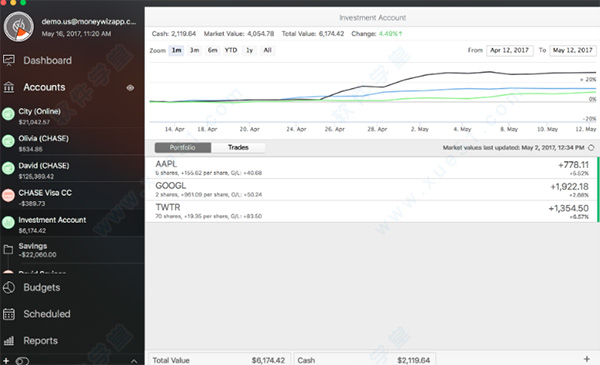Switch to the Trades tab

pyautogui.click(x=238, y=148)
